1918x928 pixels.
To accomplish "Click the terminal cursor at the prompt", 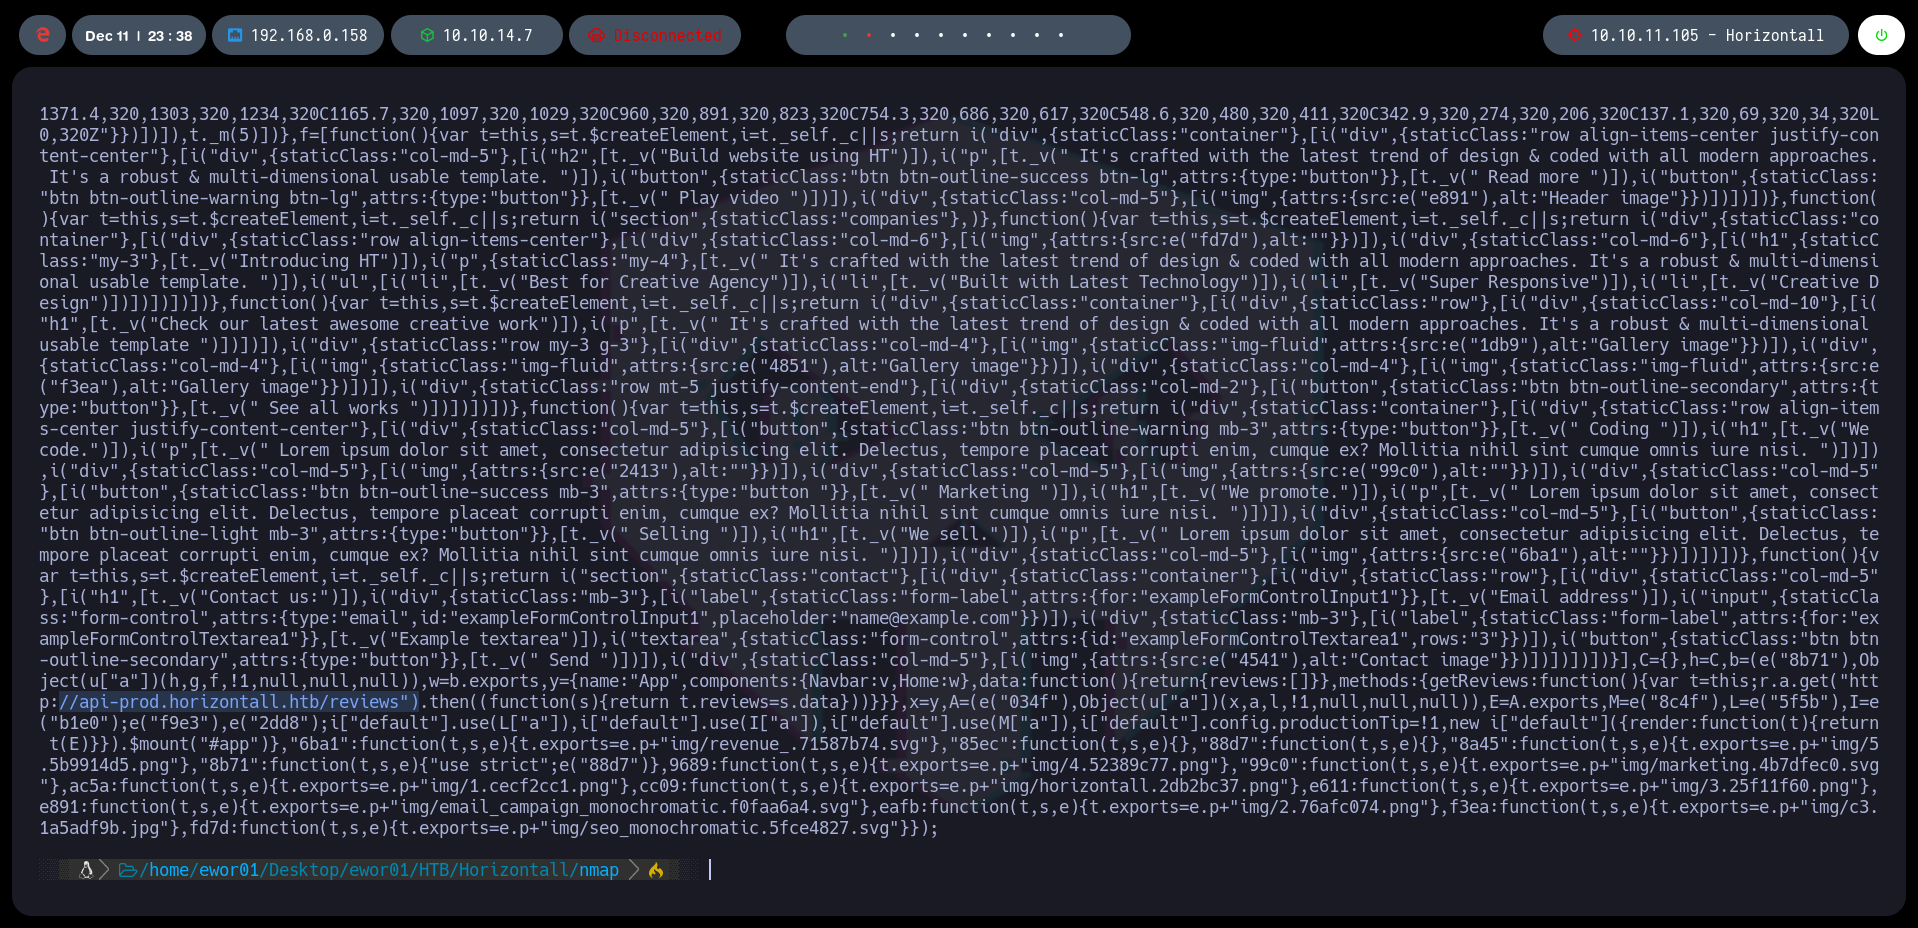I will click(710, 870).
